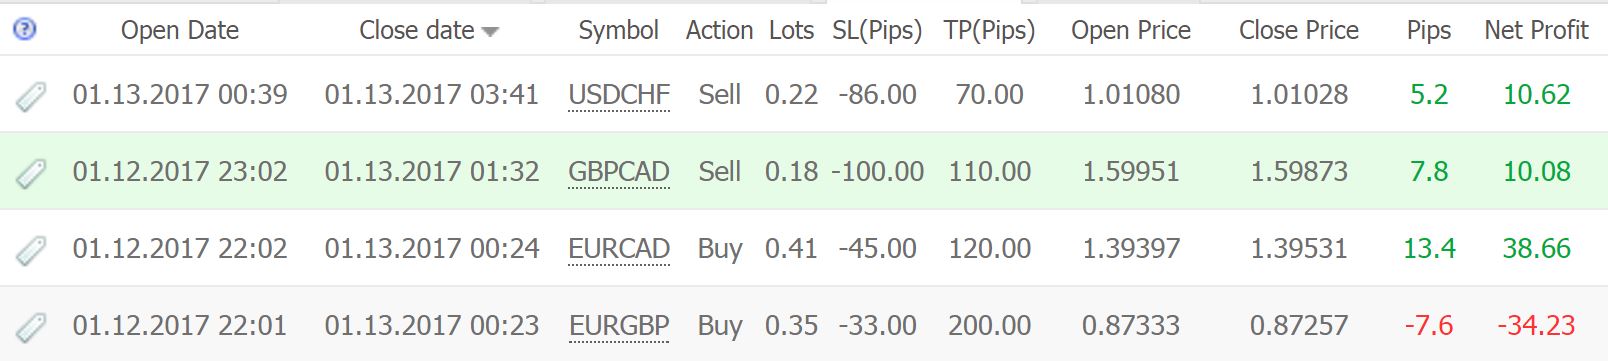Open the tag icon on USDCHF row

coord(31,96)
